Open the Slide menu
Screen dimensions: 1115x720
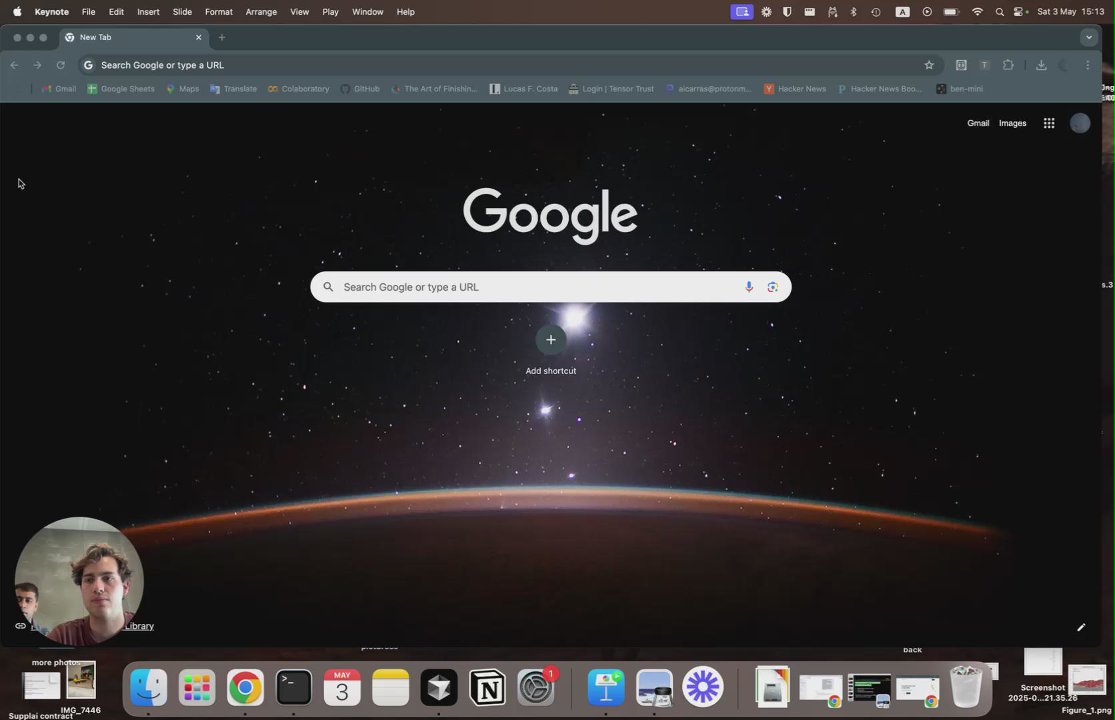(x=182, y=11)
